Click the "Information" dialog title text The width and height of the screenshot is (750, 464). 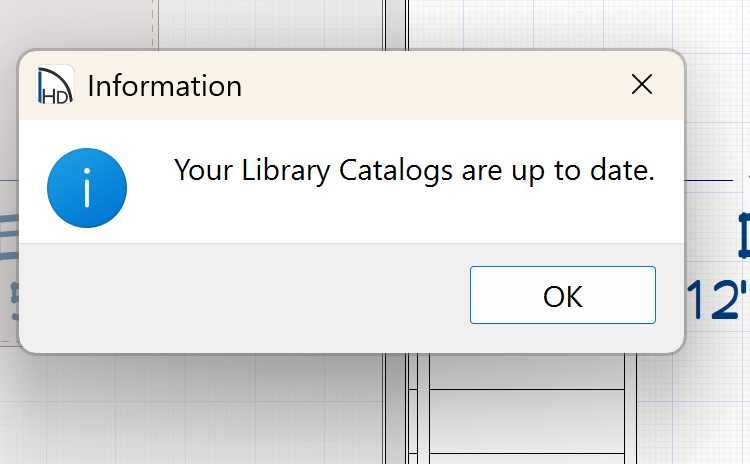pos(164,86)
